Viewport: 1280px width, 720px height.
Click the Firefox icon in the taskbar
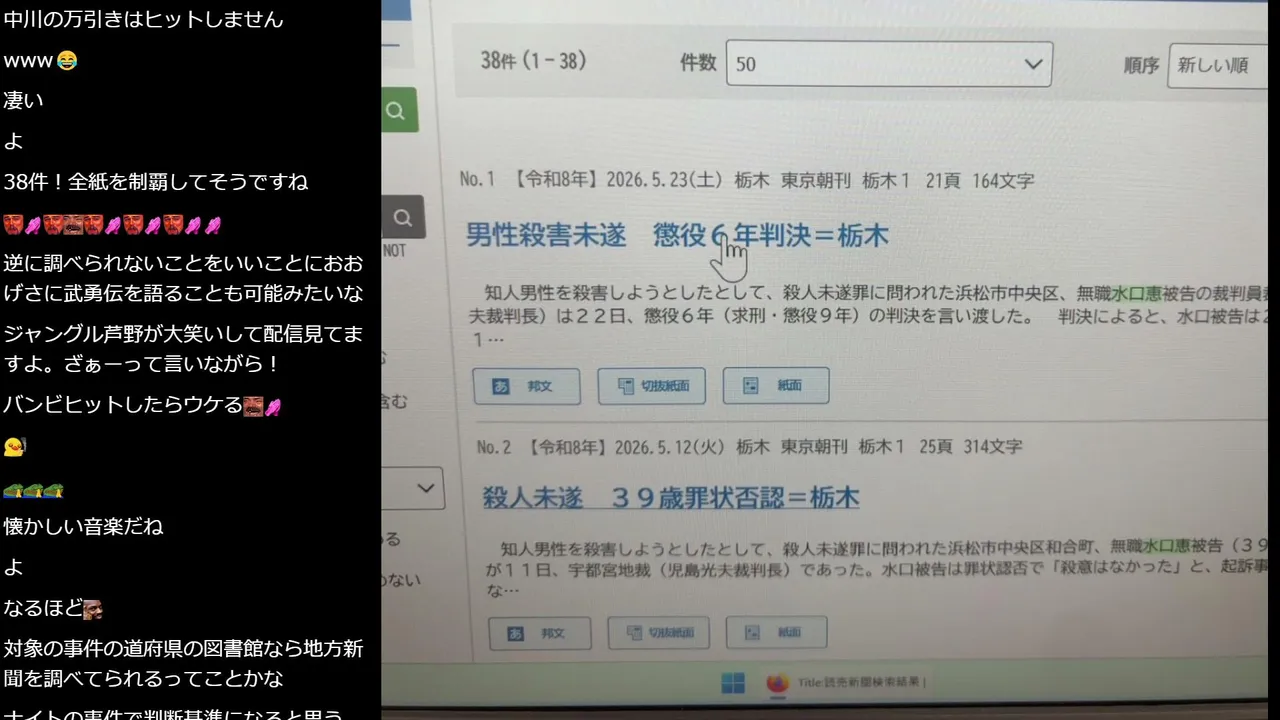coord(777,684)
